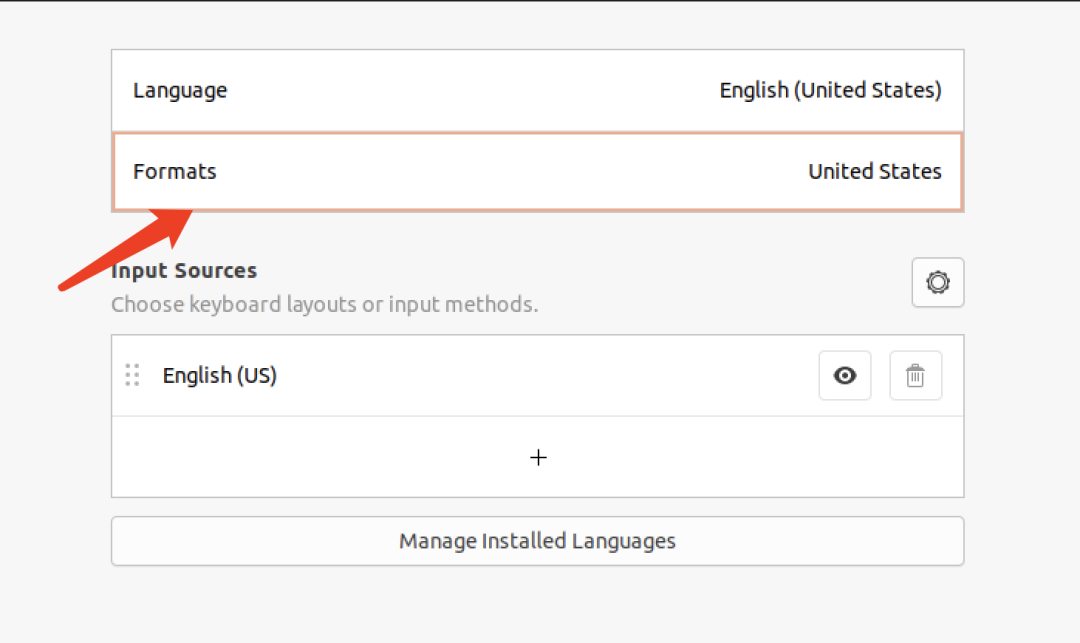Open the Language setting row
This screenshot has height=643, width=1080.
coord(180,90)
